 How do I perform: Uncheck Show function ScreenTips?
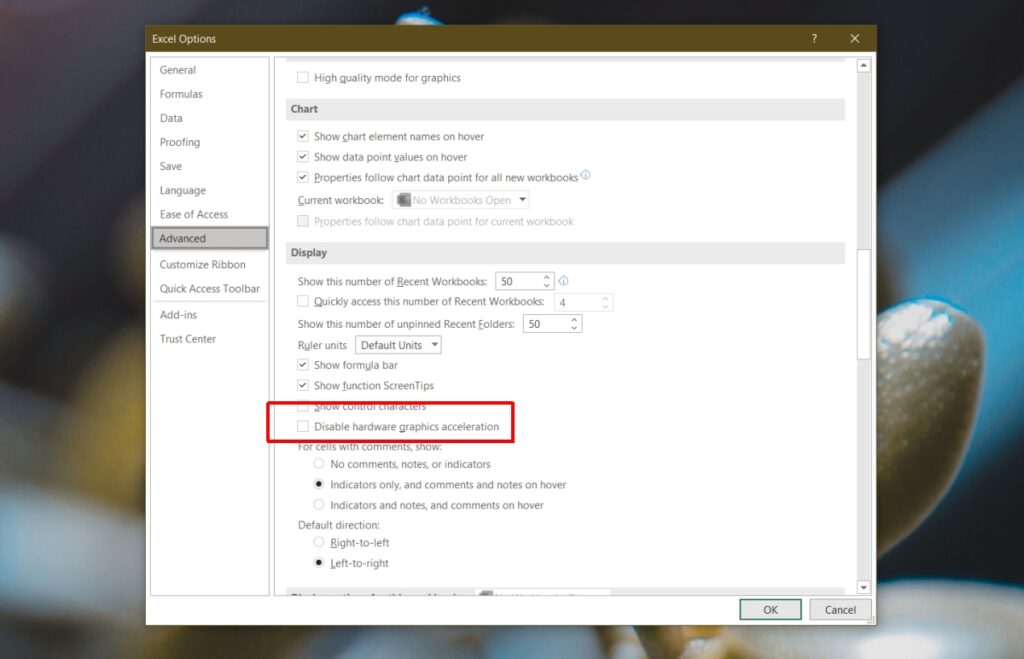(x=302, y=385)
